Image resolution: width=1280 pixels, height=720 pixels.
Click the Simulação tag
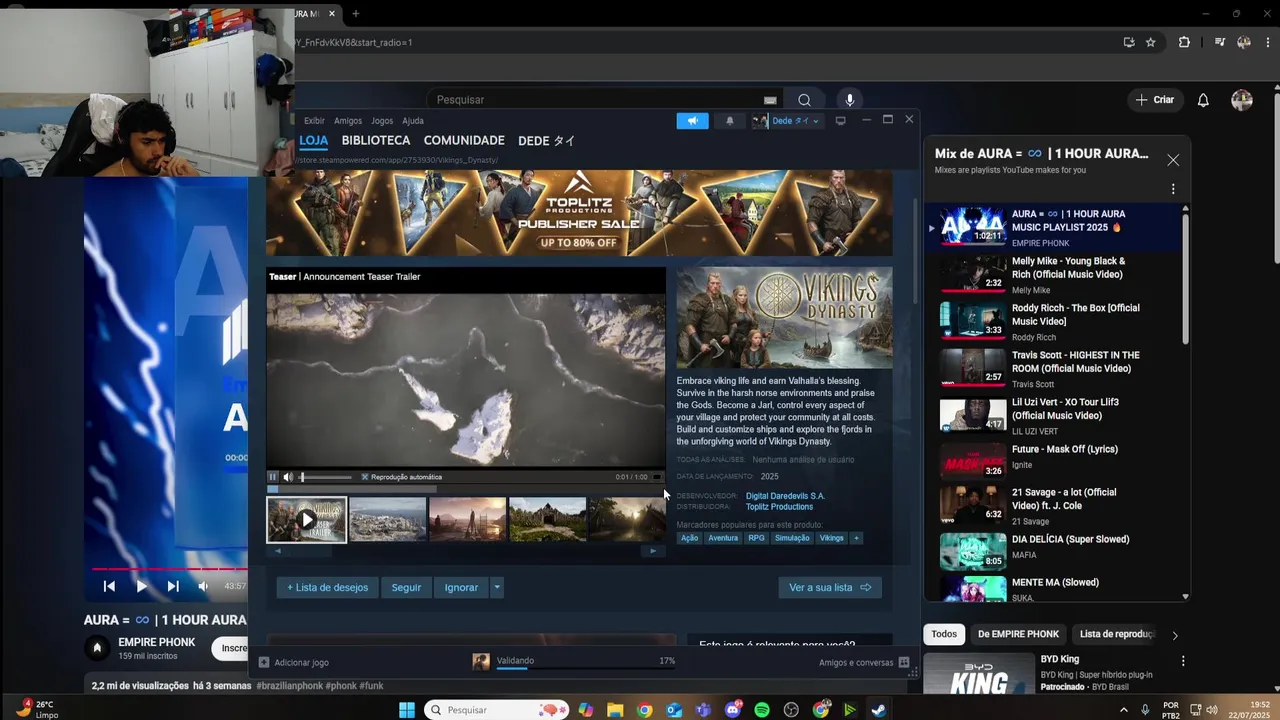pos(792,538)
